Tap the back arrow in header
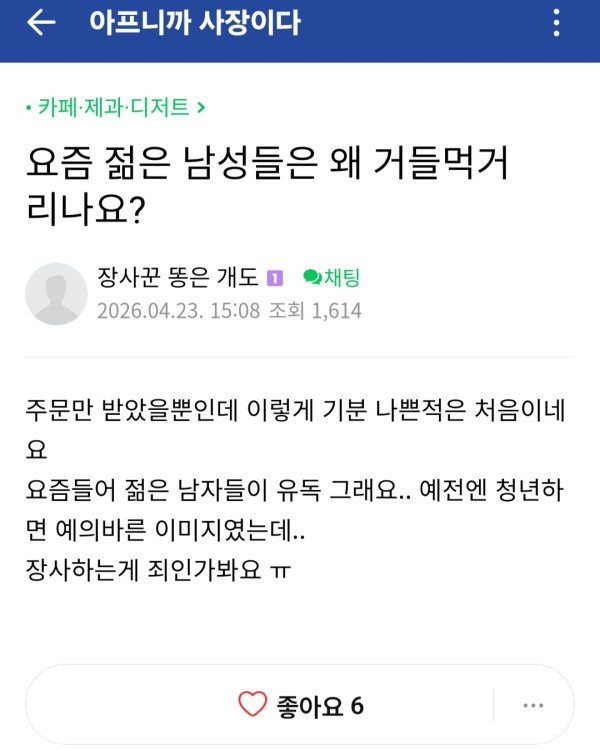The image size is (600, 750). pos(41,24)
